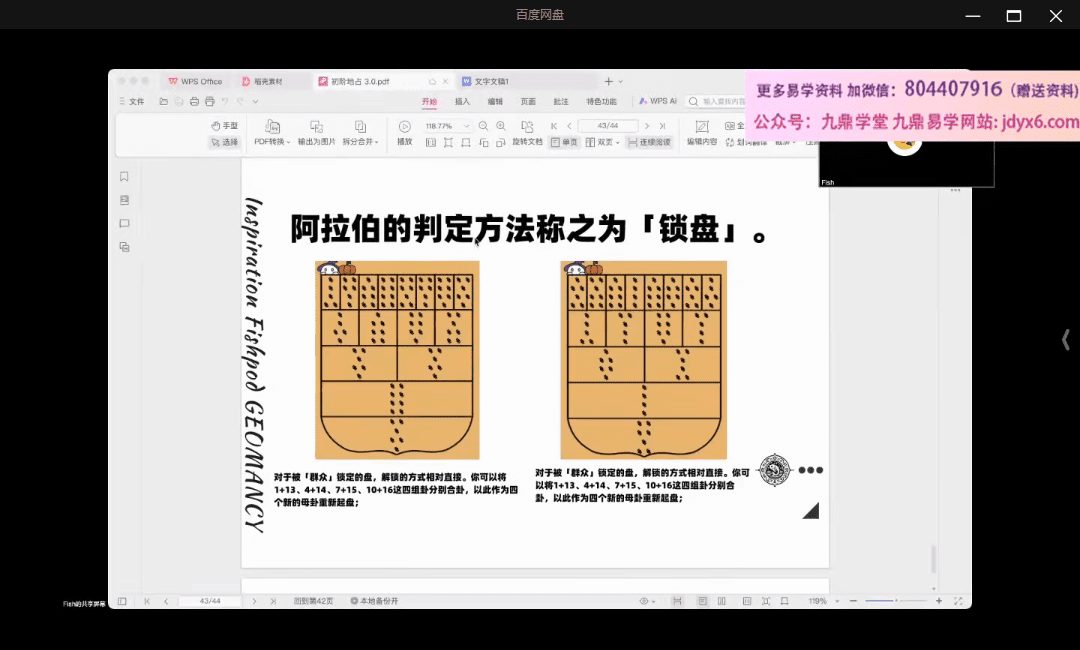The width and height of the screenshot is (1080, 650).
Task: Toggle Single Page (单页) view
Action: (x=565, y=142)
